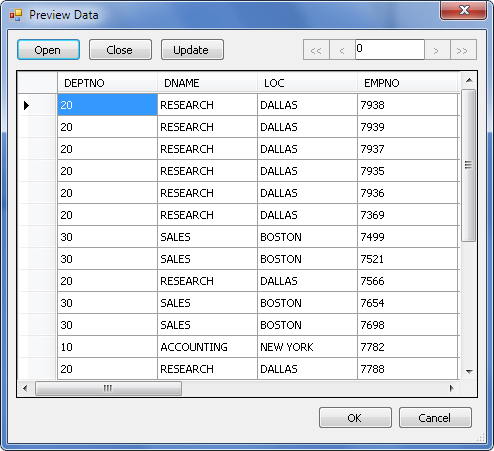Click DALLAS cell in row 7788
The height and width of the screenshot is (451, 494).
(x=307, y=369)
